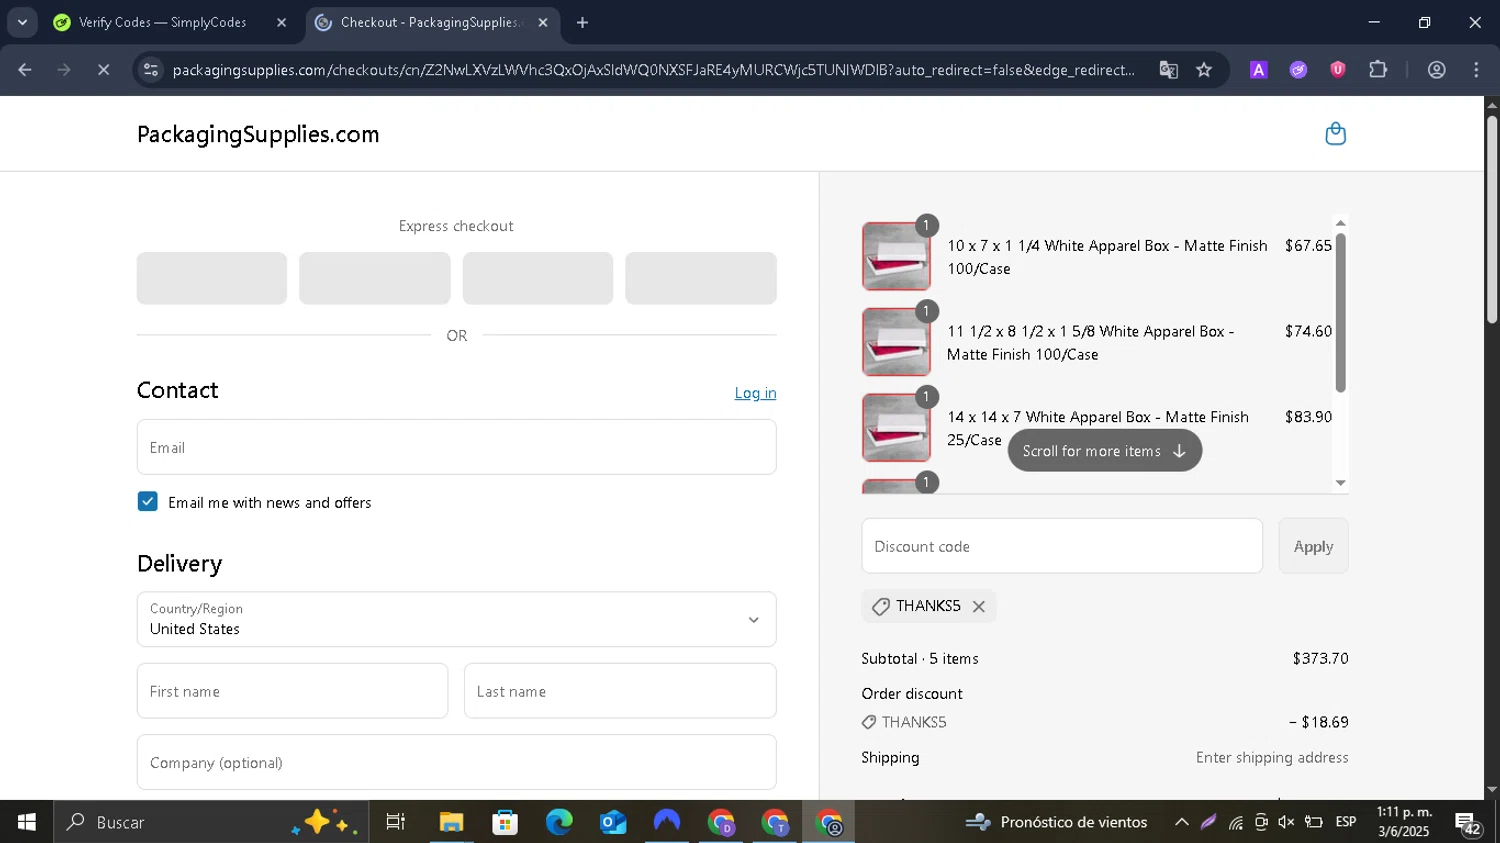Open Microsoft Edge from the taskbar
Screen dimensions: 1500x843
tap(559, 822)
